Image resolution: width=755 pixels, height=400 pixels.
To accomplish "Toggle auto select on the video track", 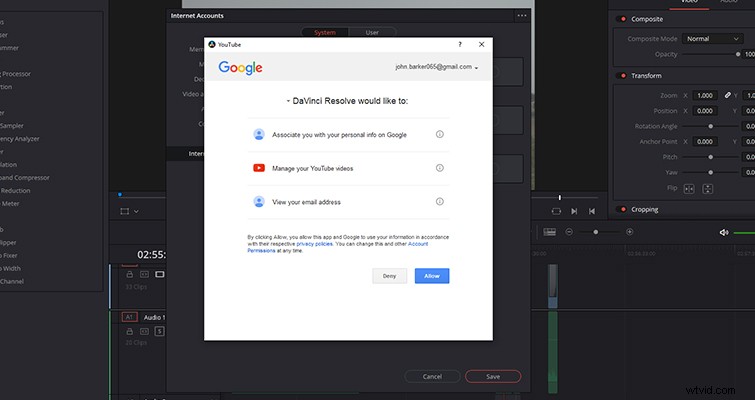I will 144,274.
